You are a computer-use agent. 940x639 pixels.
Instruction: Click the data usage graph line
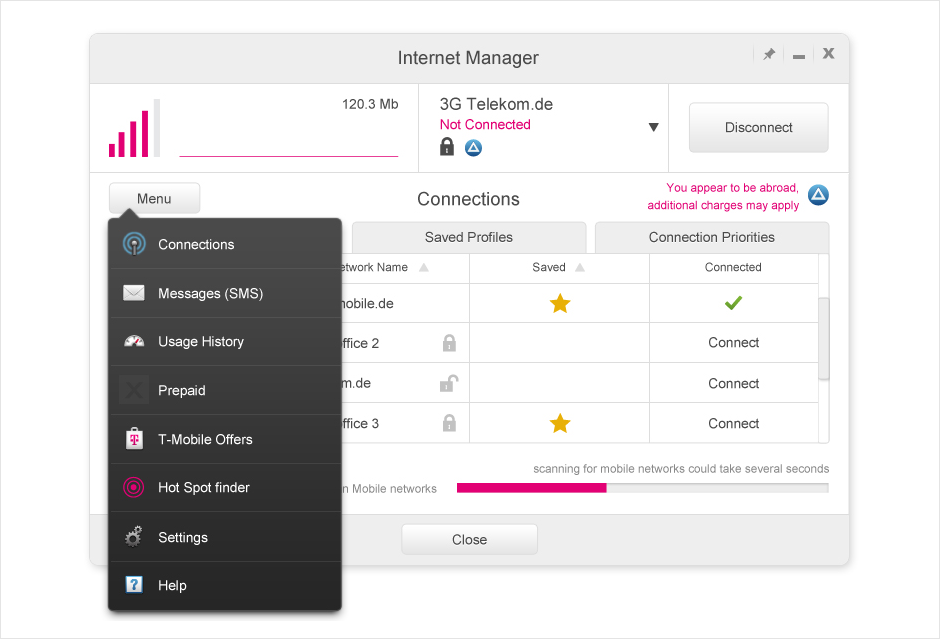pos(288,156)
